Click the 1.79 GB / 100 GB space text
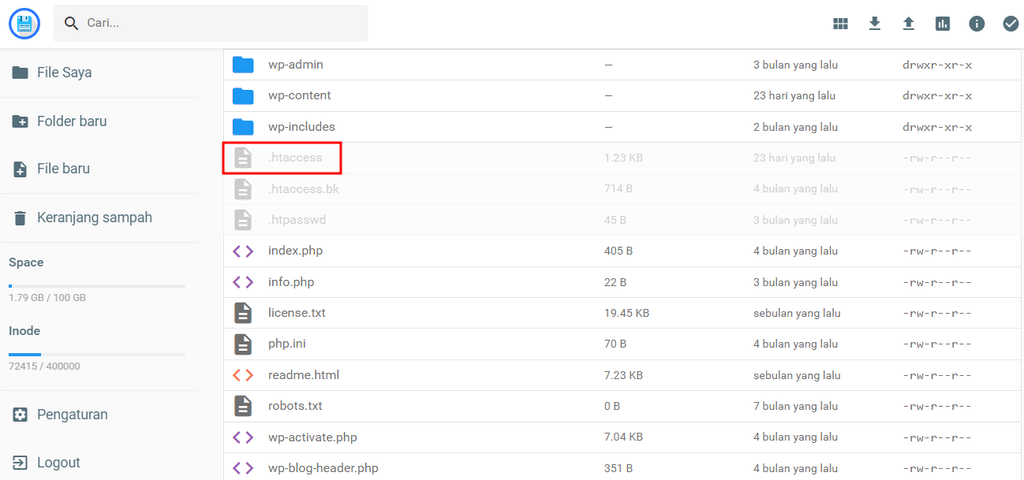Viewport: 1024px width, 480px height. (x=47, y=298)
